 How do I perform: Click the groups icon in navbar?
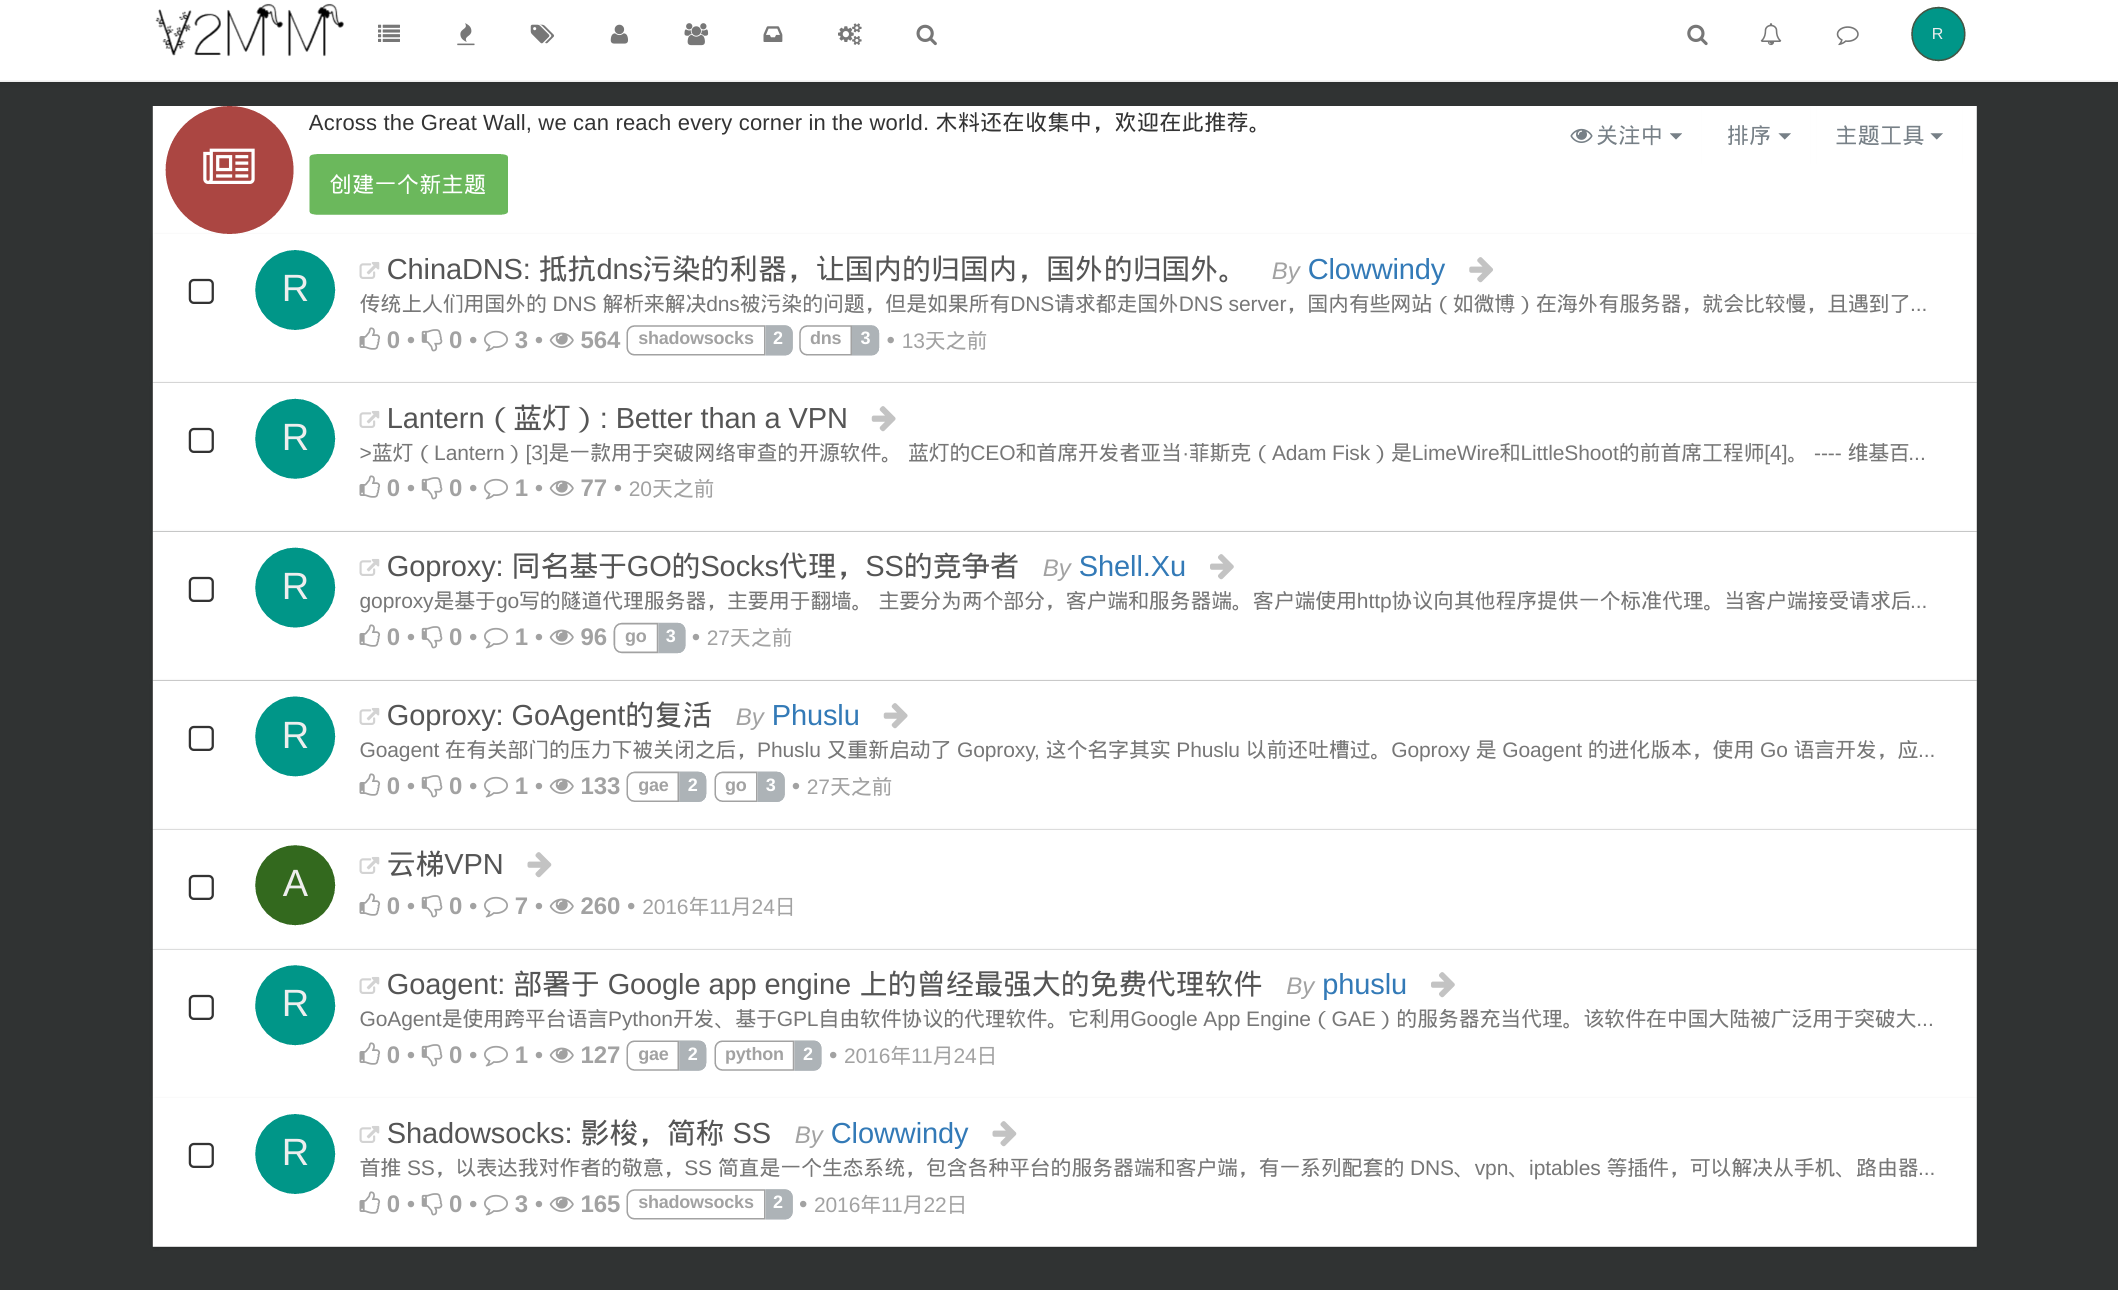point(696,35)
